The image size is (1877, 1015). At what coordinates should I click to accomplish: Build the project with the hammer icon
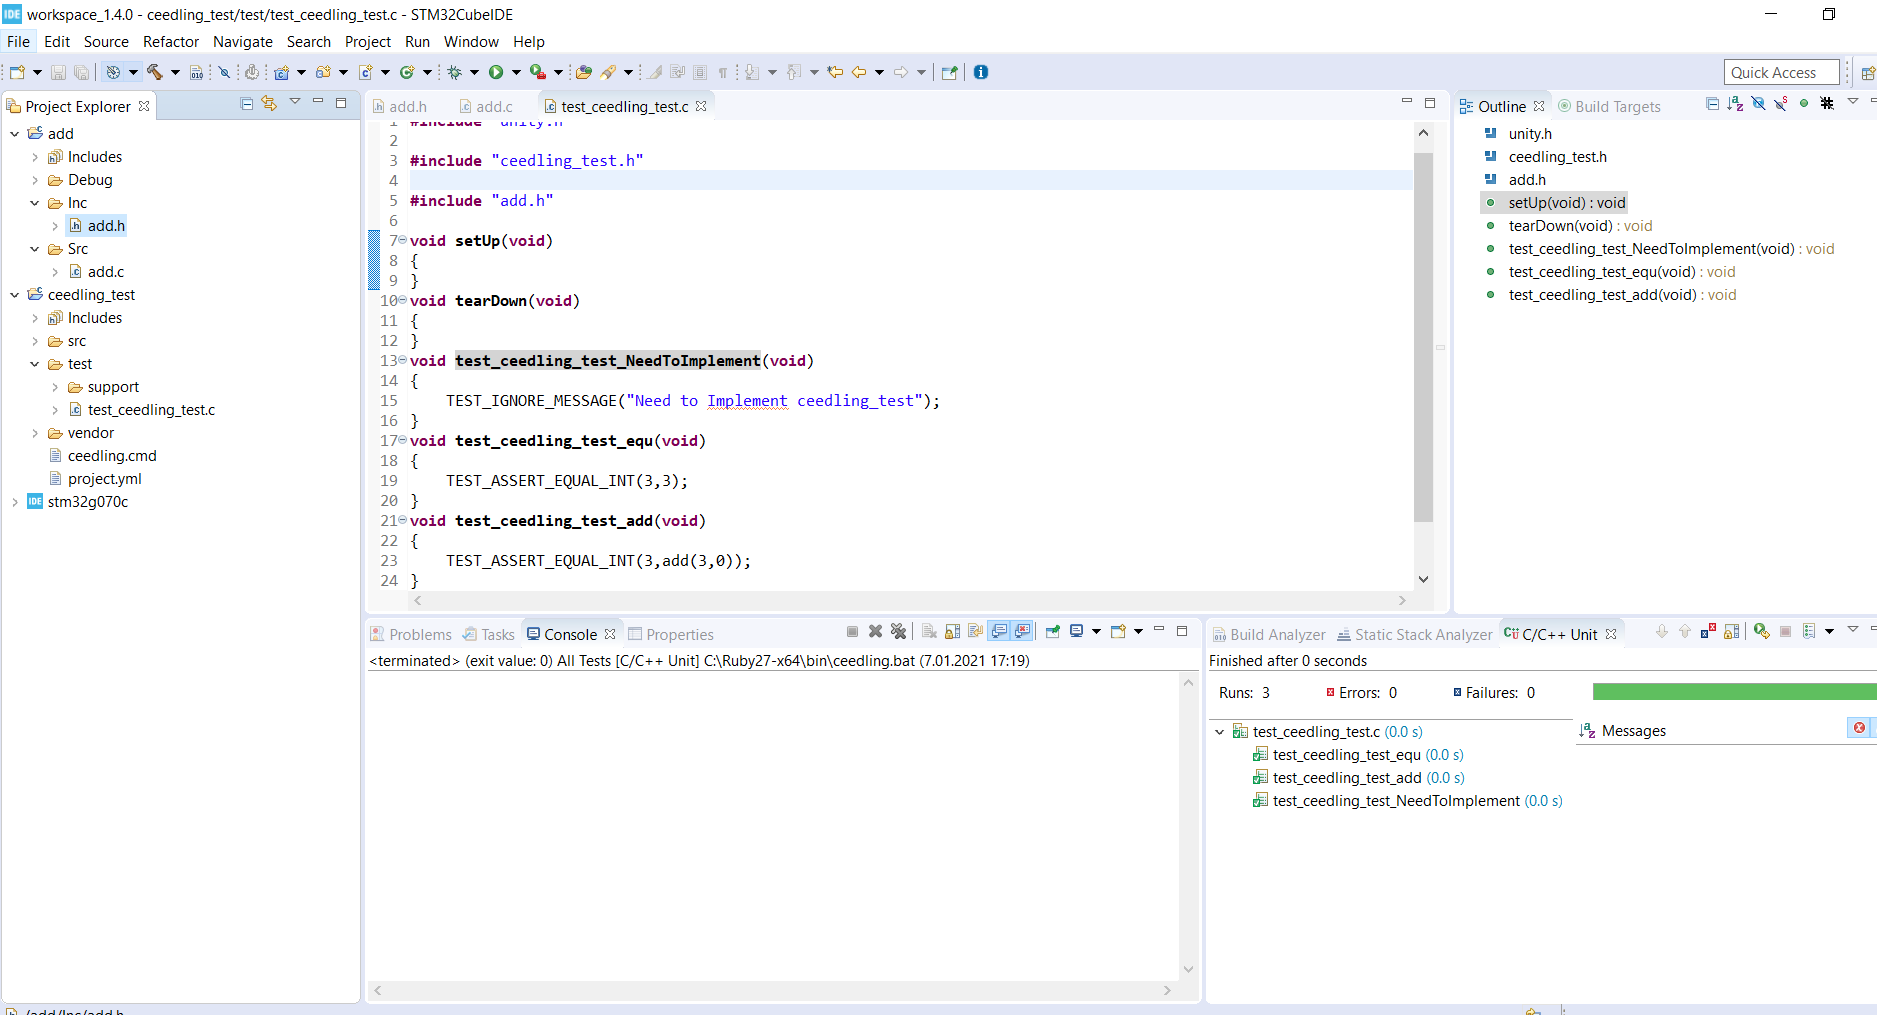(155, 72)
